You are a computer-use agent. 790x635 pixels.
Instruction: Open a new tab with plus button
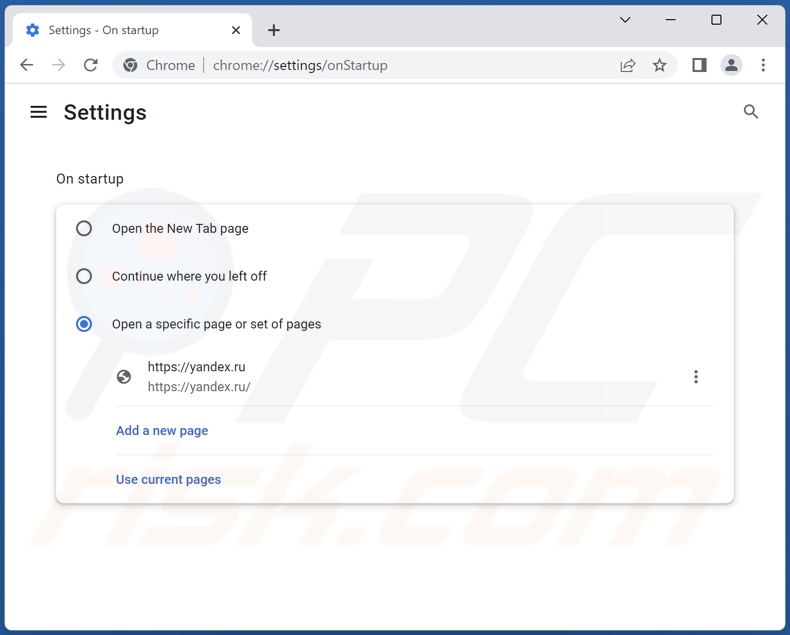point(274,30)
